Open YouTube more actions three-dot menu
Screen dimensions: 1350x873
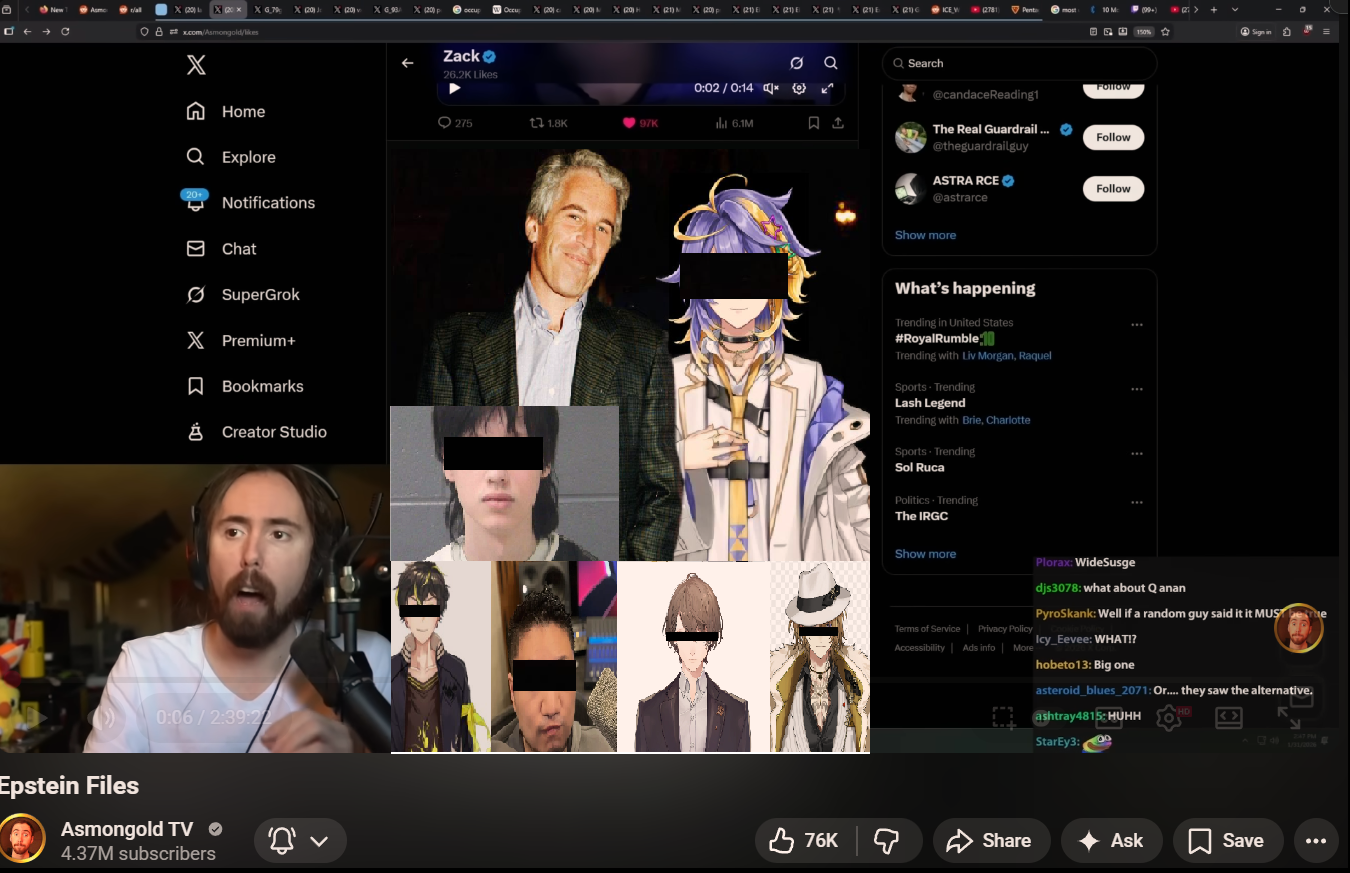coord(1316,841)
